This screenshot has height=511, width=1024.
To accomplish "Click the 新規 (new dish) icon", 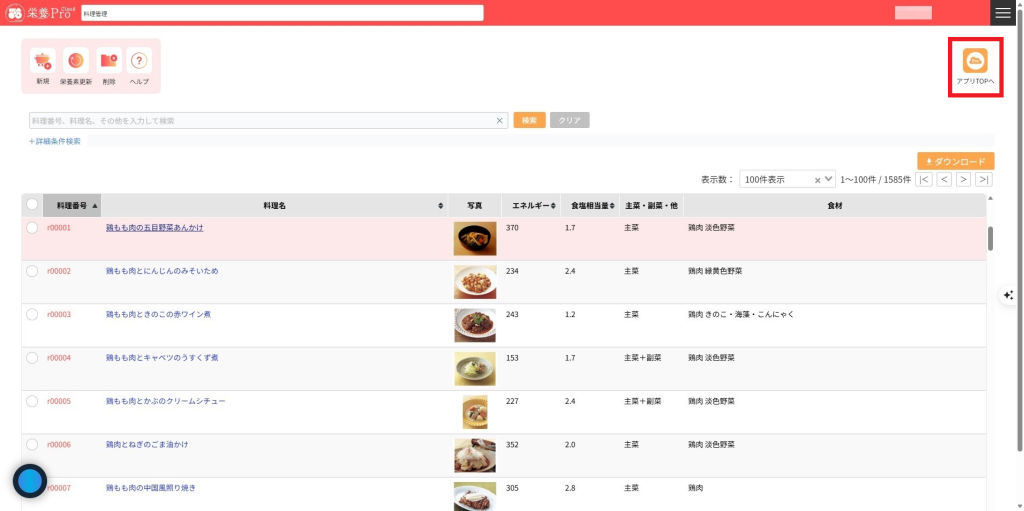I will [42, 61].
